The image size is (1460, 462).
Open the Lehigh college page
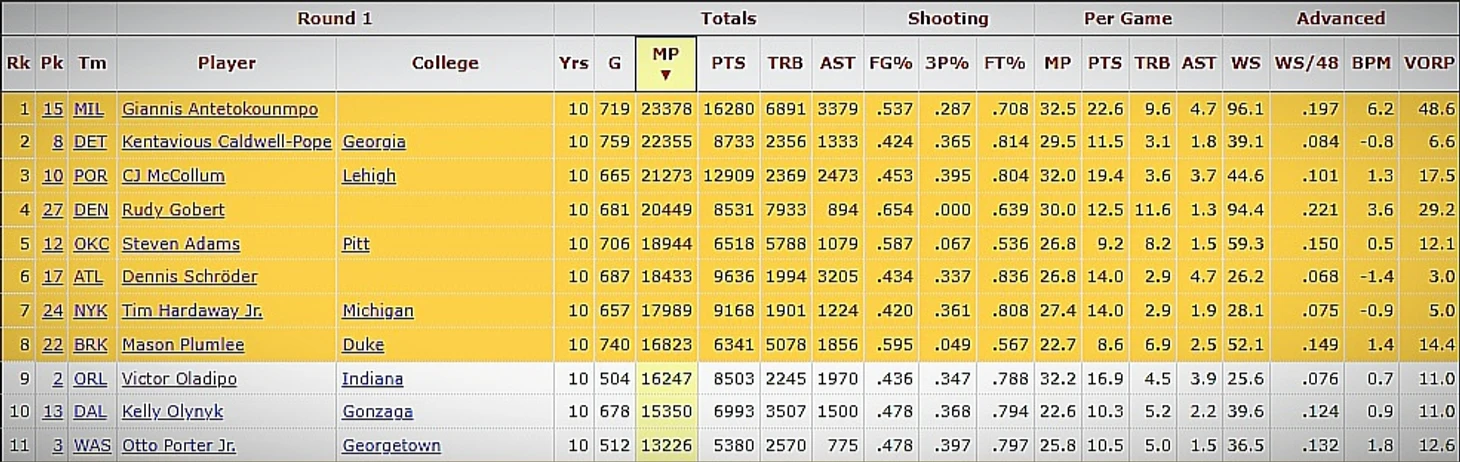coord(369,176)
